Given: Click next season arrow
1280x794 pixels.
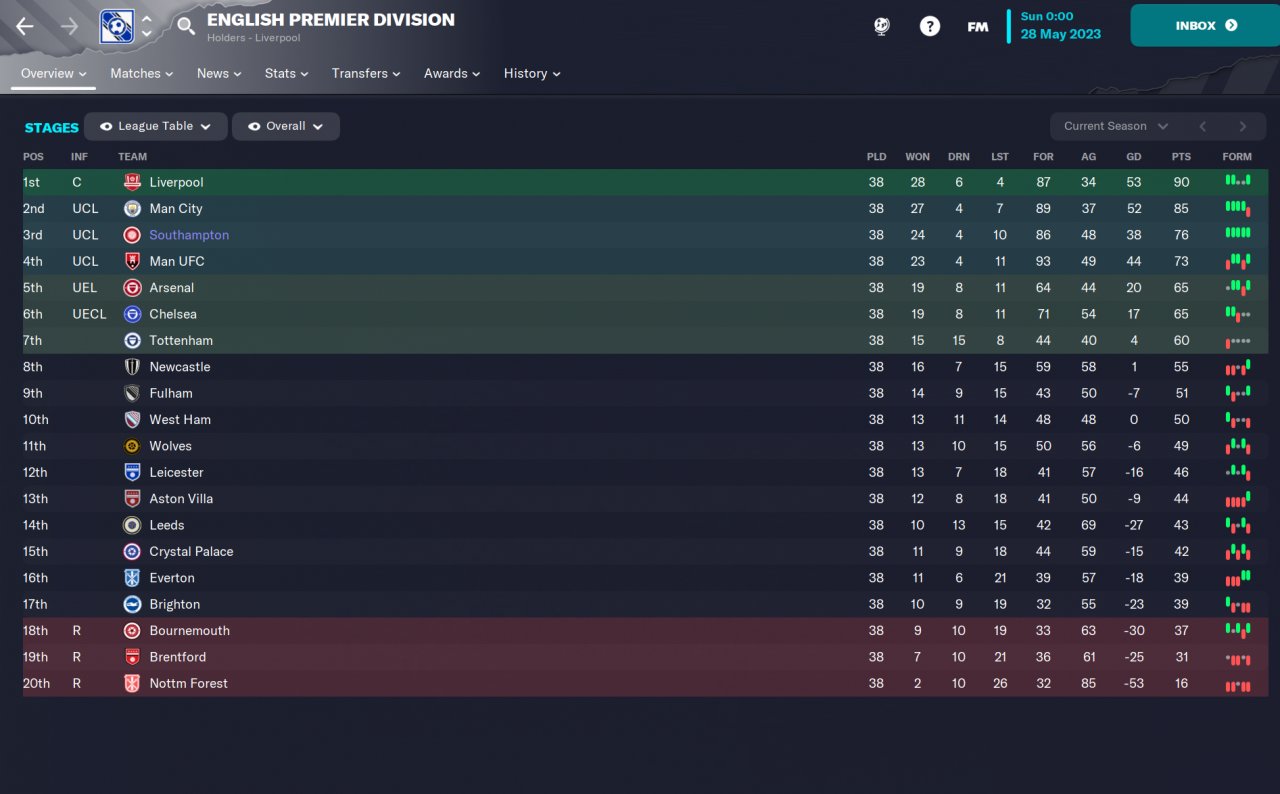Looking at the screenshot, I should 1243,126.
